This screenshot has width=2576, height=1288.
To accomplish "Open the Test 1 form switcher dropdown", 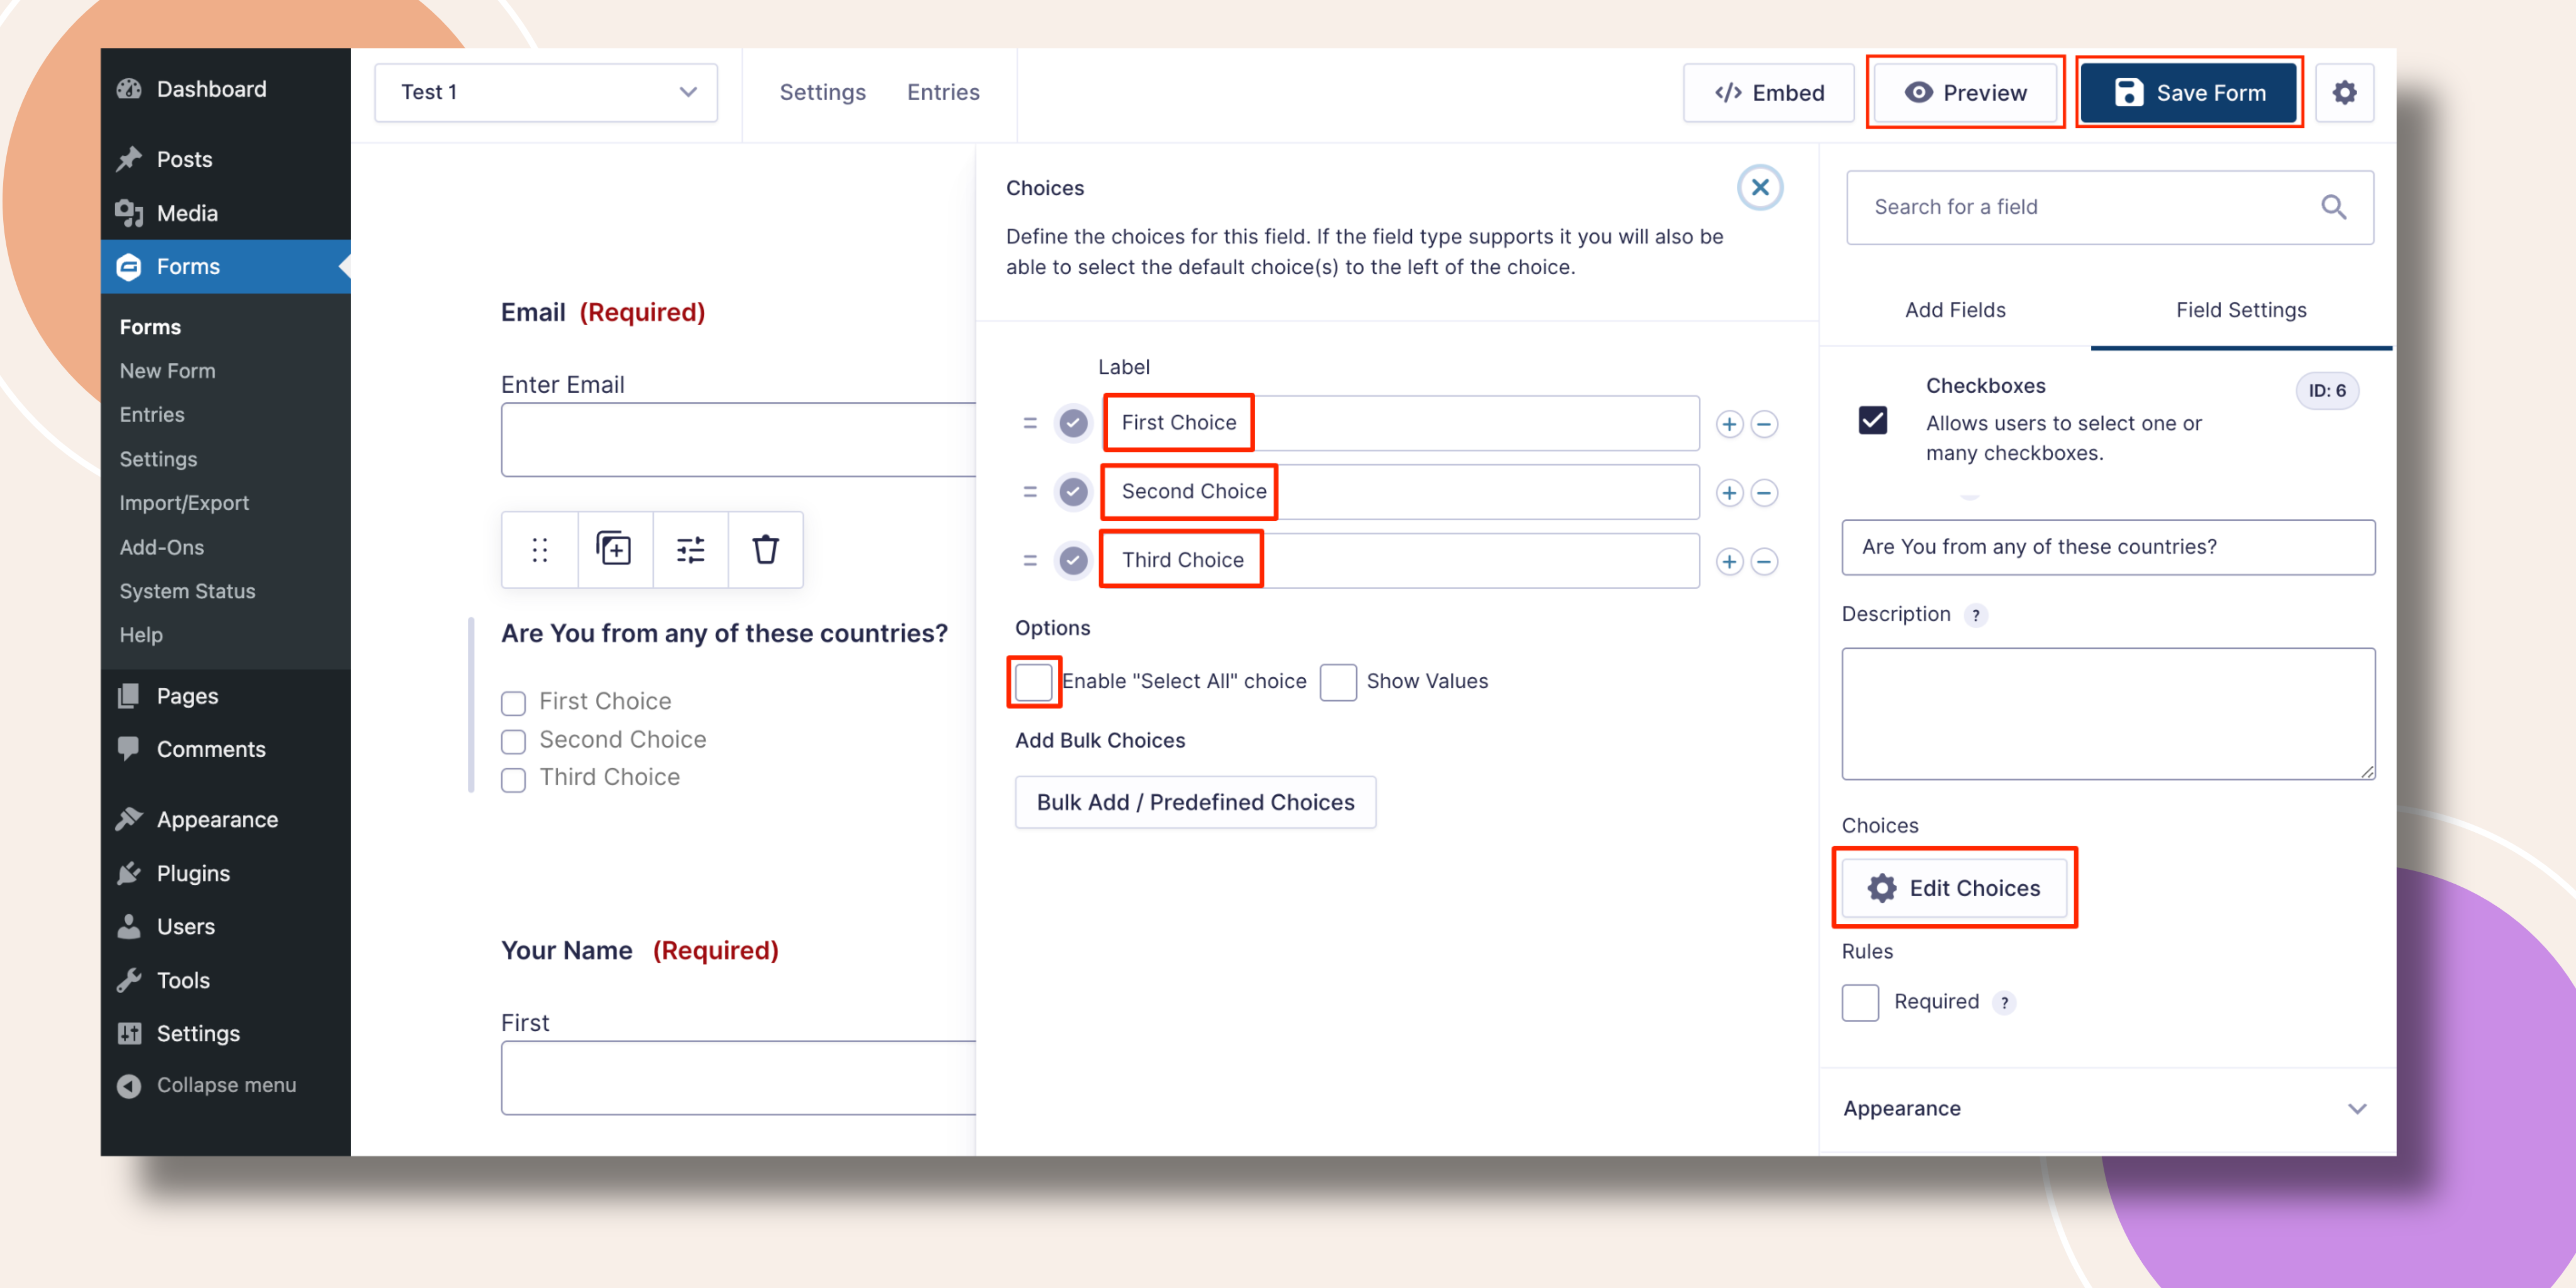I will click(x=546, y=92).
